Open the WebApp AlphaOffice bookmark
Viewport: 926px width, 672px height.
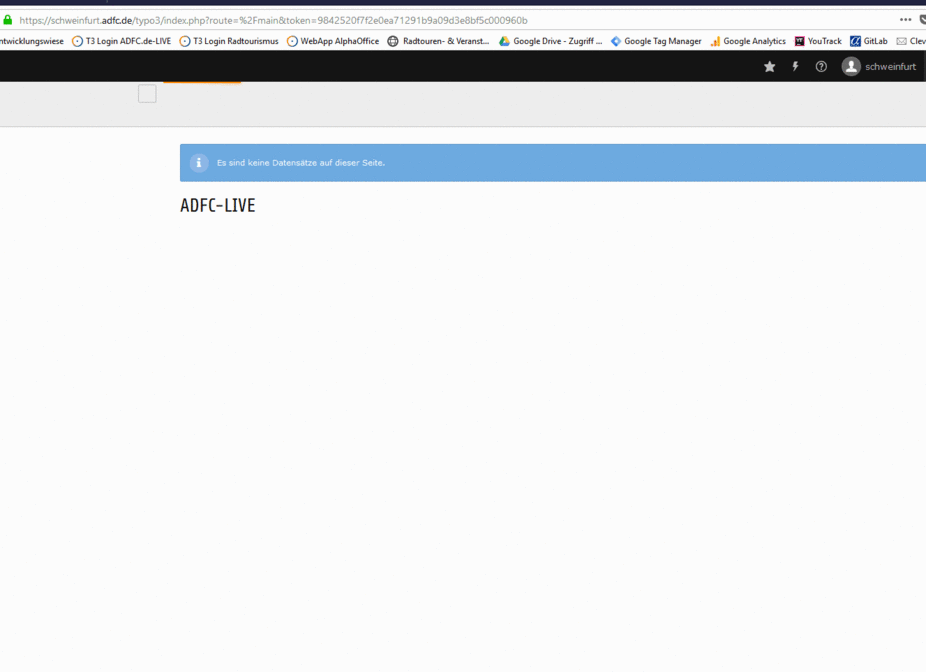pos(333,41)
